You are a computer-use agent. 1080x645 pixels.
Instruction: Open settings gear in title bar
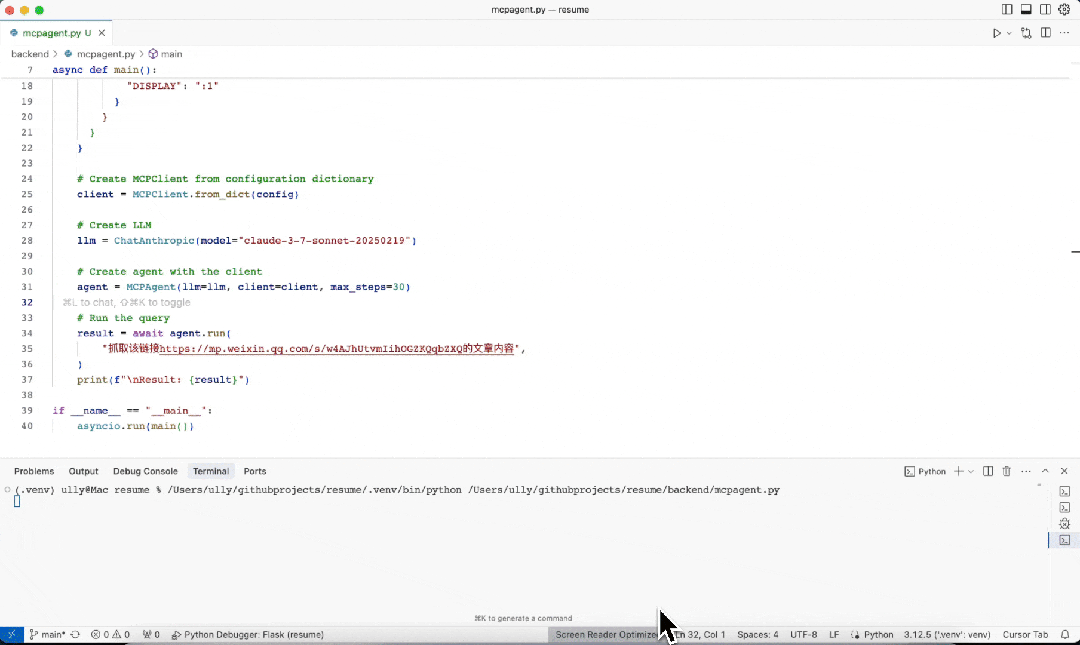click(x=1064, y=9)
